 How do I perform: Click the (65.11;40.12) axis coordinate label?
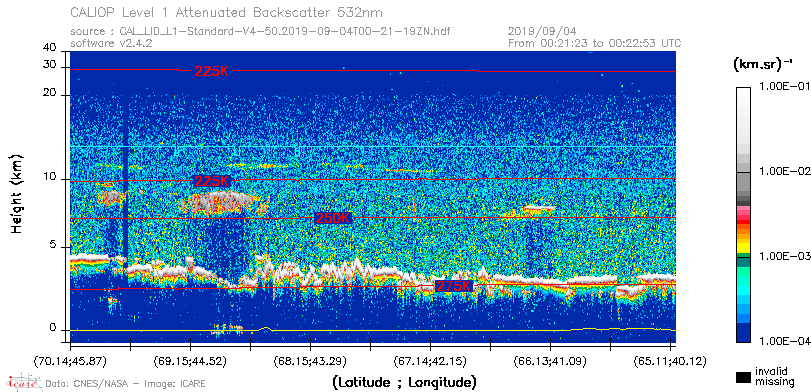[670, 361]
